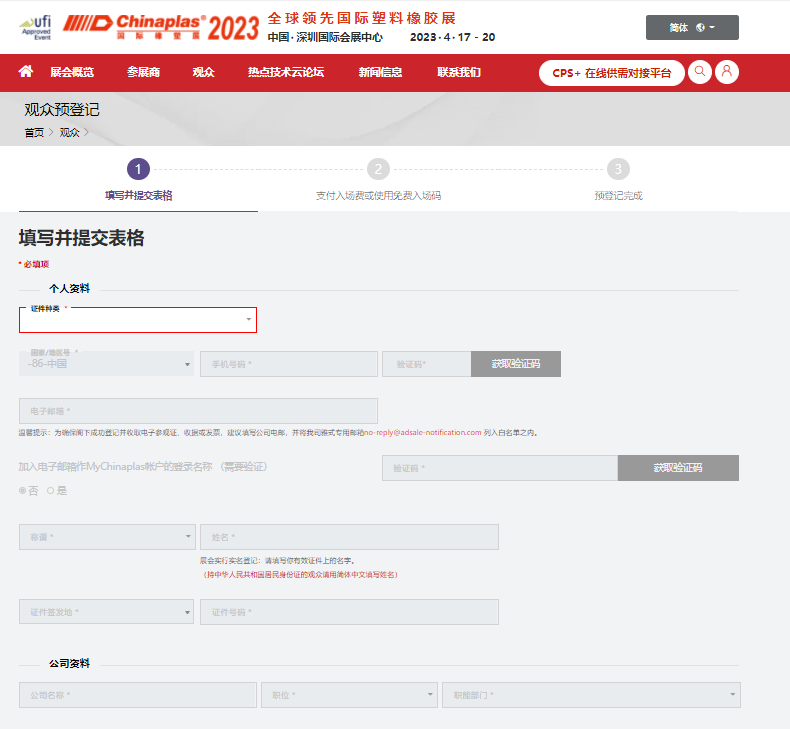This screenshot has width=790, height=729.
Task: Select the 是 radio button
Action: point(51,490)
